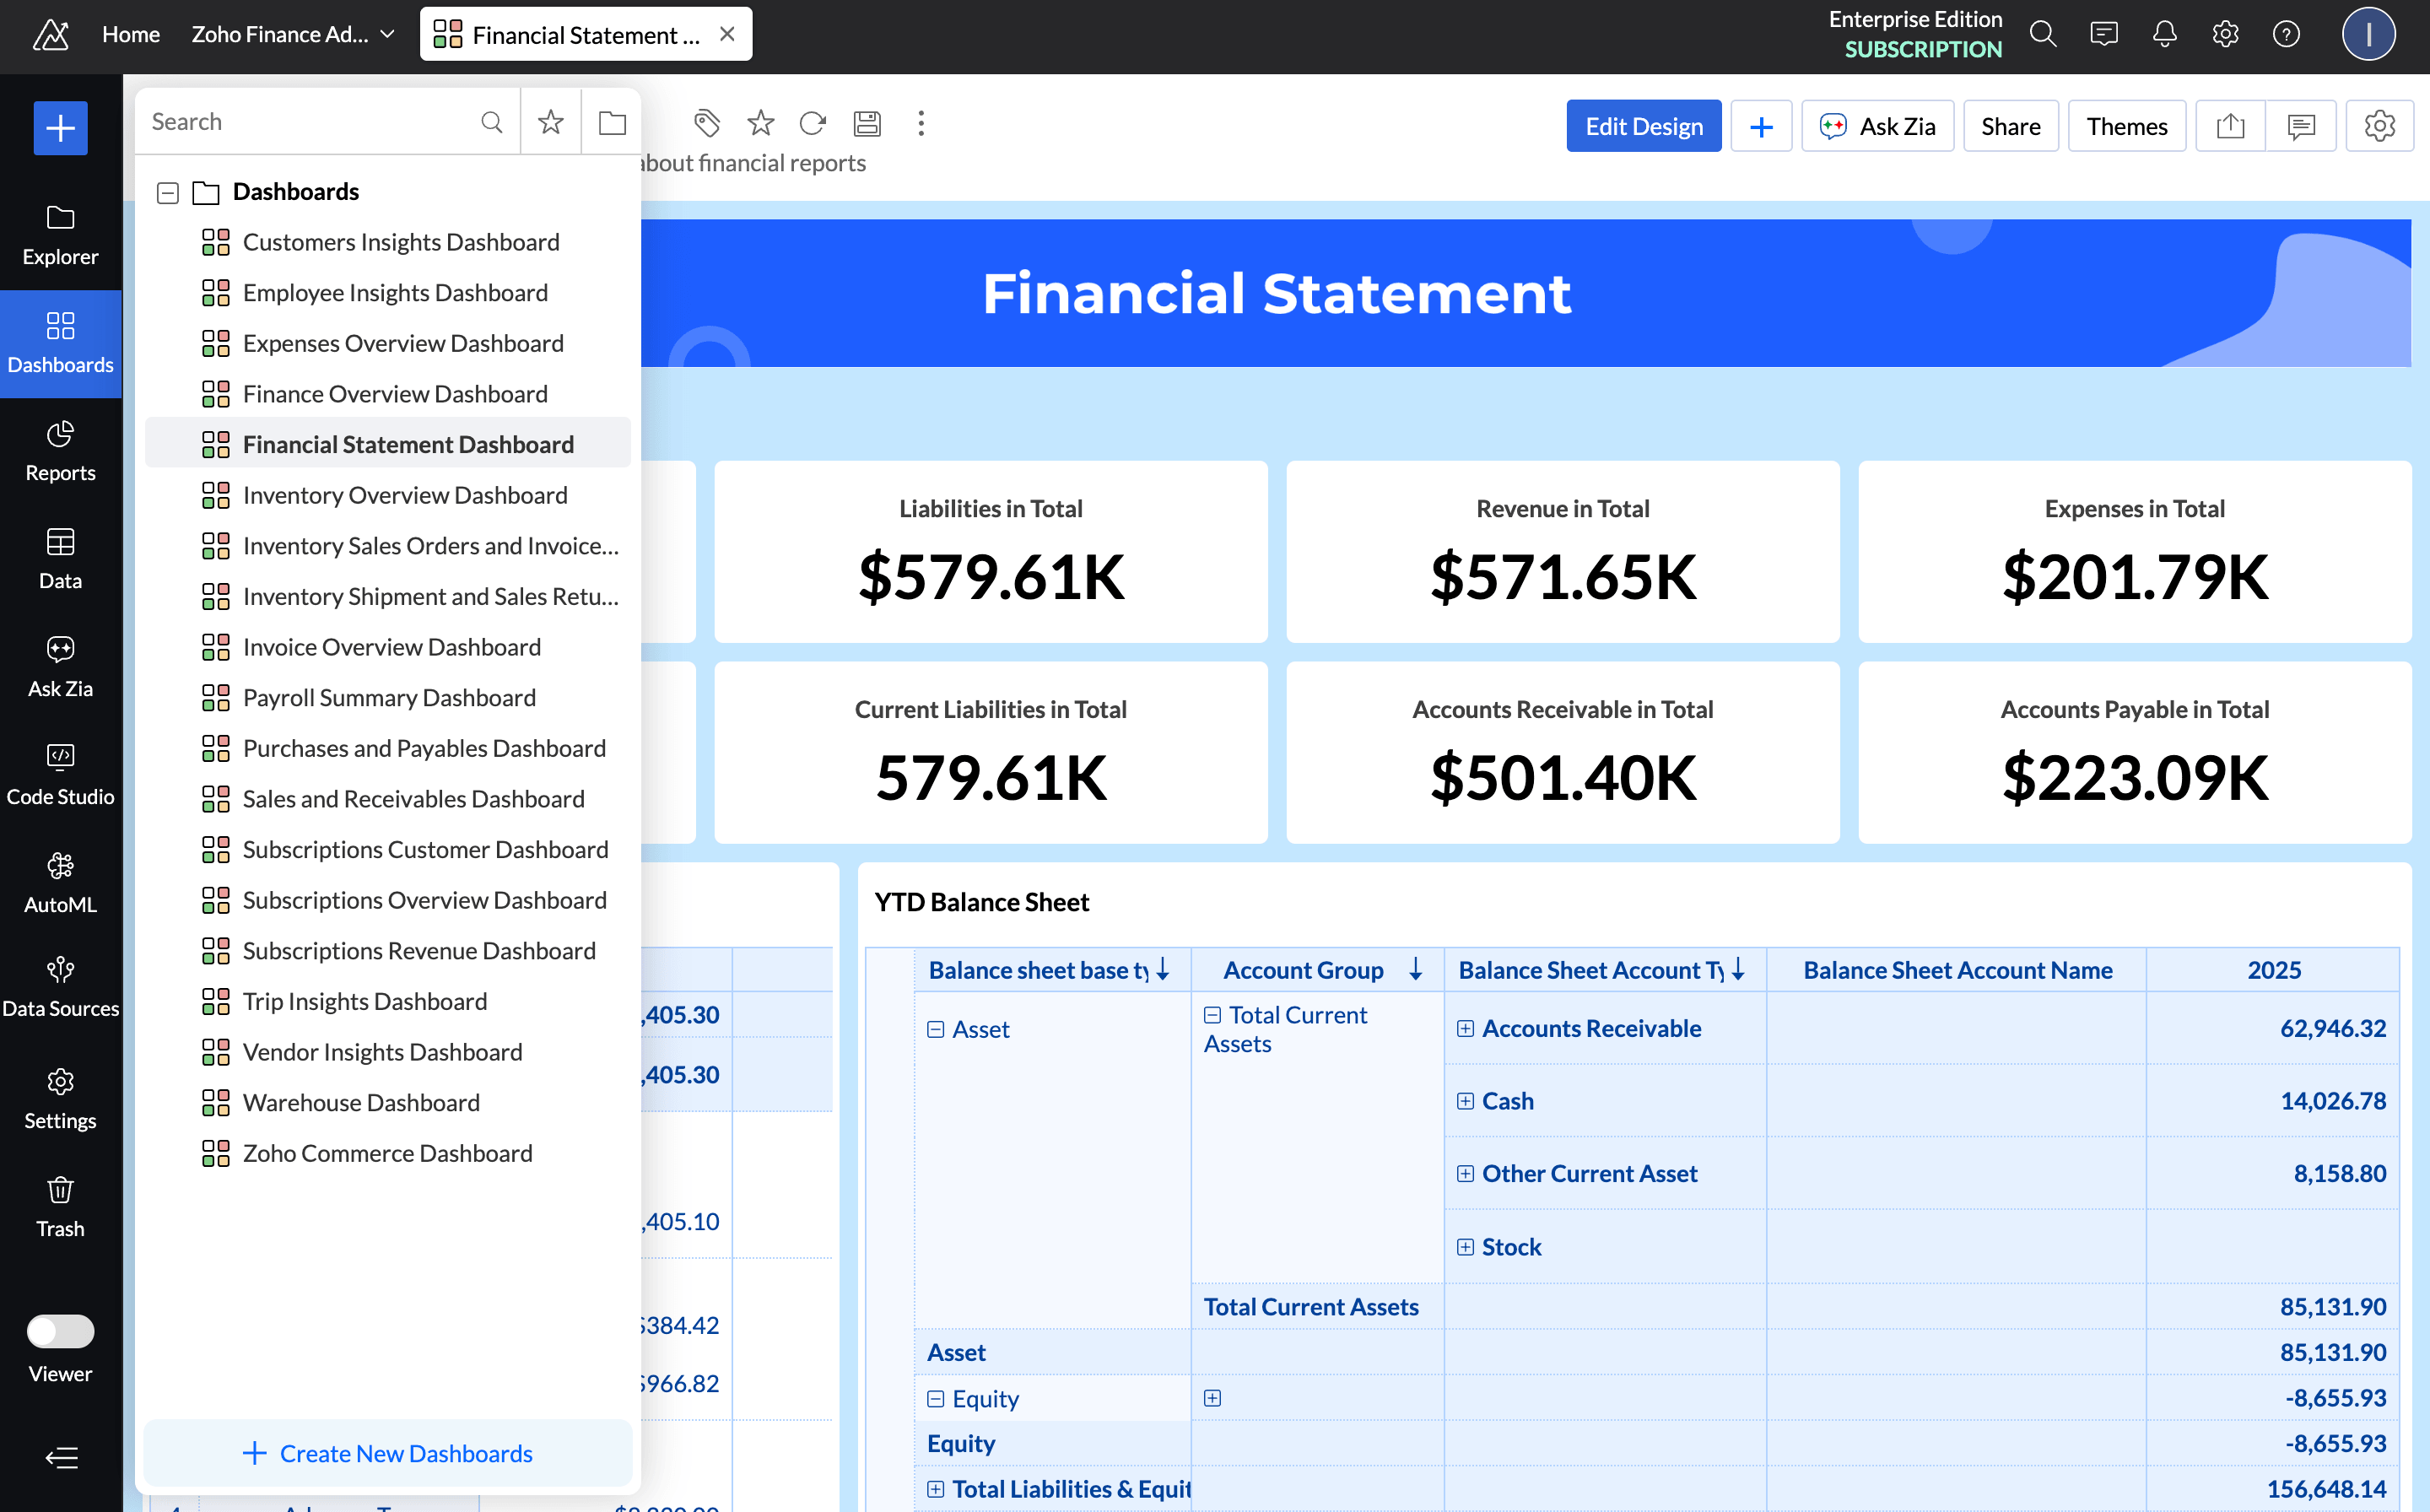
Task: Expand the Cash row in the balance sheet
Action: pos(1466,1101)
